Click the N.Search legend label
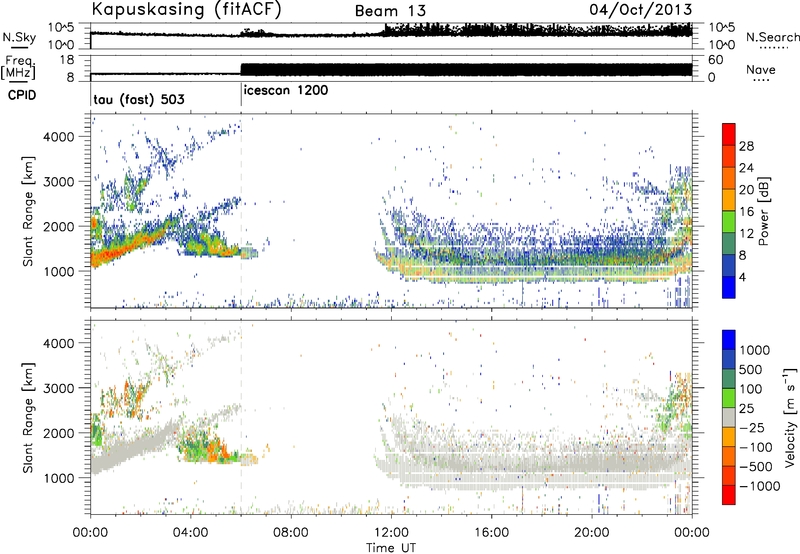 click(x=773, y=37)
